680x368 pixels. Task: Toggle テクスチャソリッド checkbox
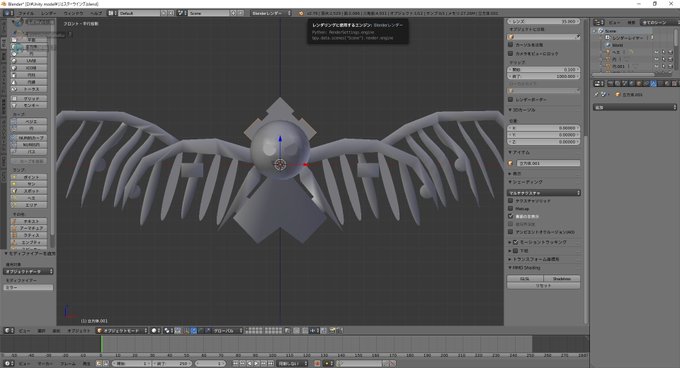coord(510,201)
